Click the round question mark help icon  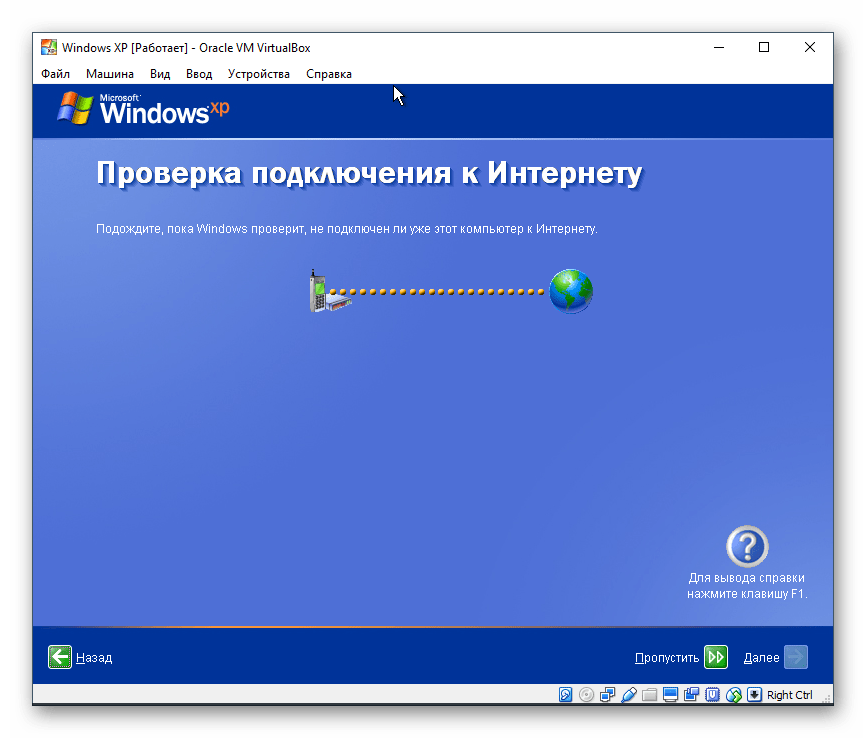747,546
